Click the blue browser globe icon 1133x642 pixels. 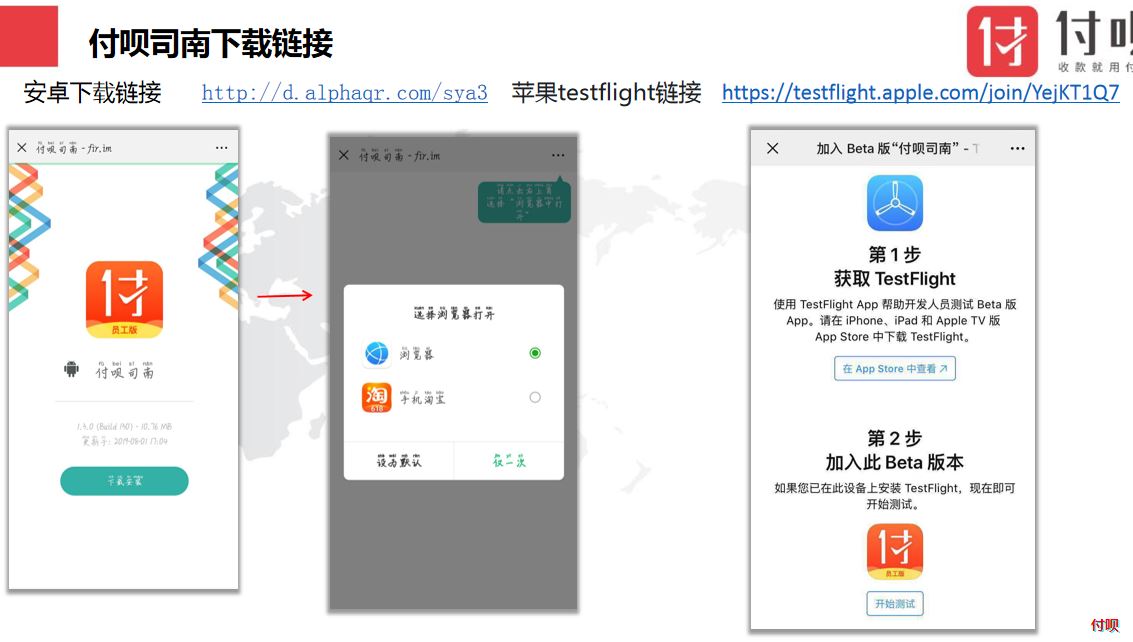[376, 353]
